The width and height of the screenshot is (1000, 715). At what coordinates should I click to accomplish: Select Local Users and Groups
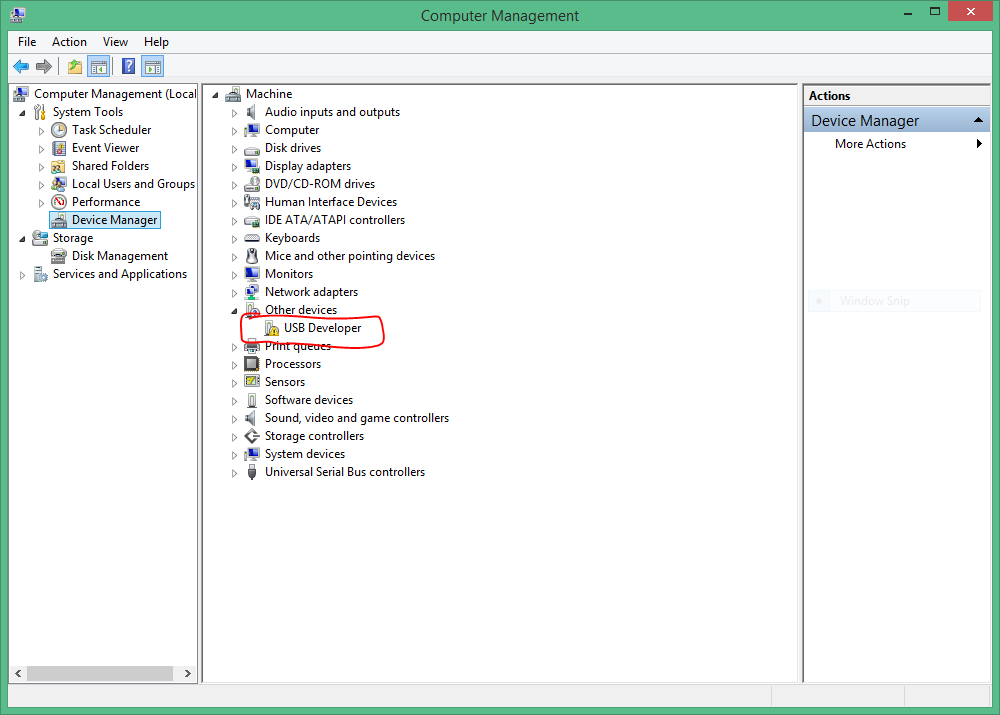pyautogui.click(x=133, y=184)
